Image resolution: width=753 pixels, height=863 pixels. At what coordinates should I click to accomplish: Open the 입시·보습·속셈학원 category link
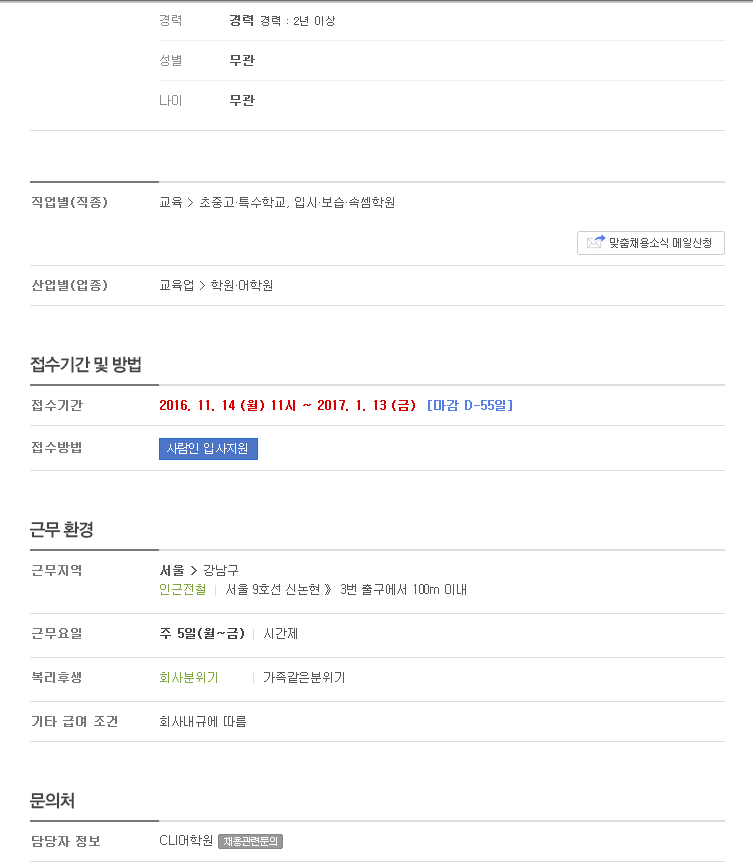(x=345, y=203)
